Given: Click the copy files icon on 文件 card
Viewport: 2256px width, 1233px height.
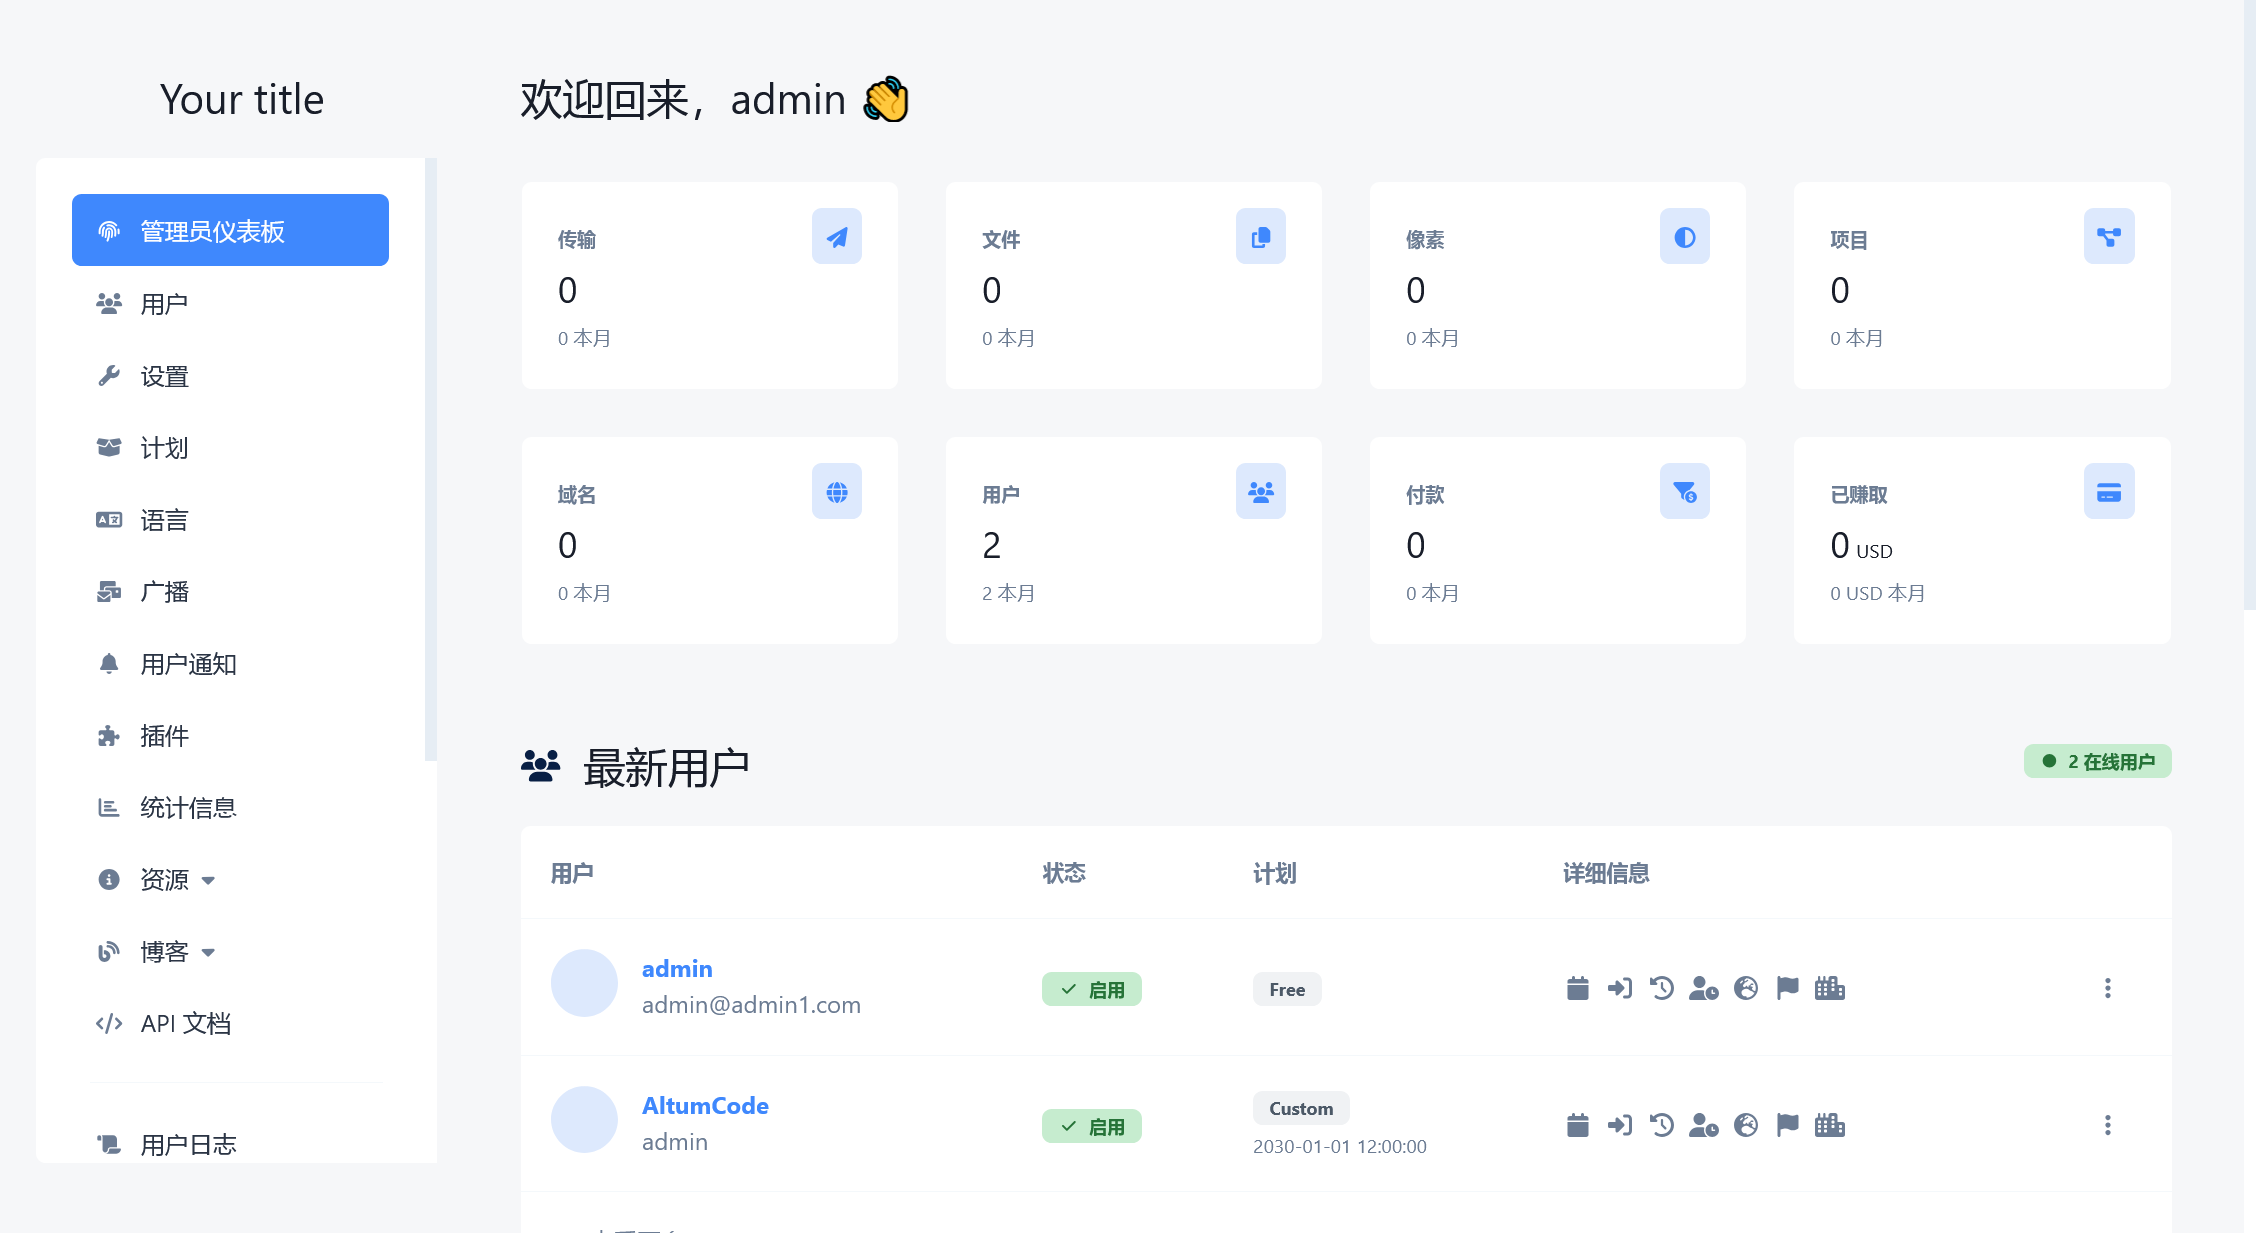Looking at the screenshot, I should [1260, 237].
